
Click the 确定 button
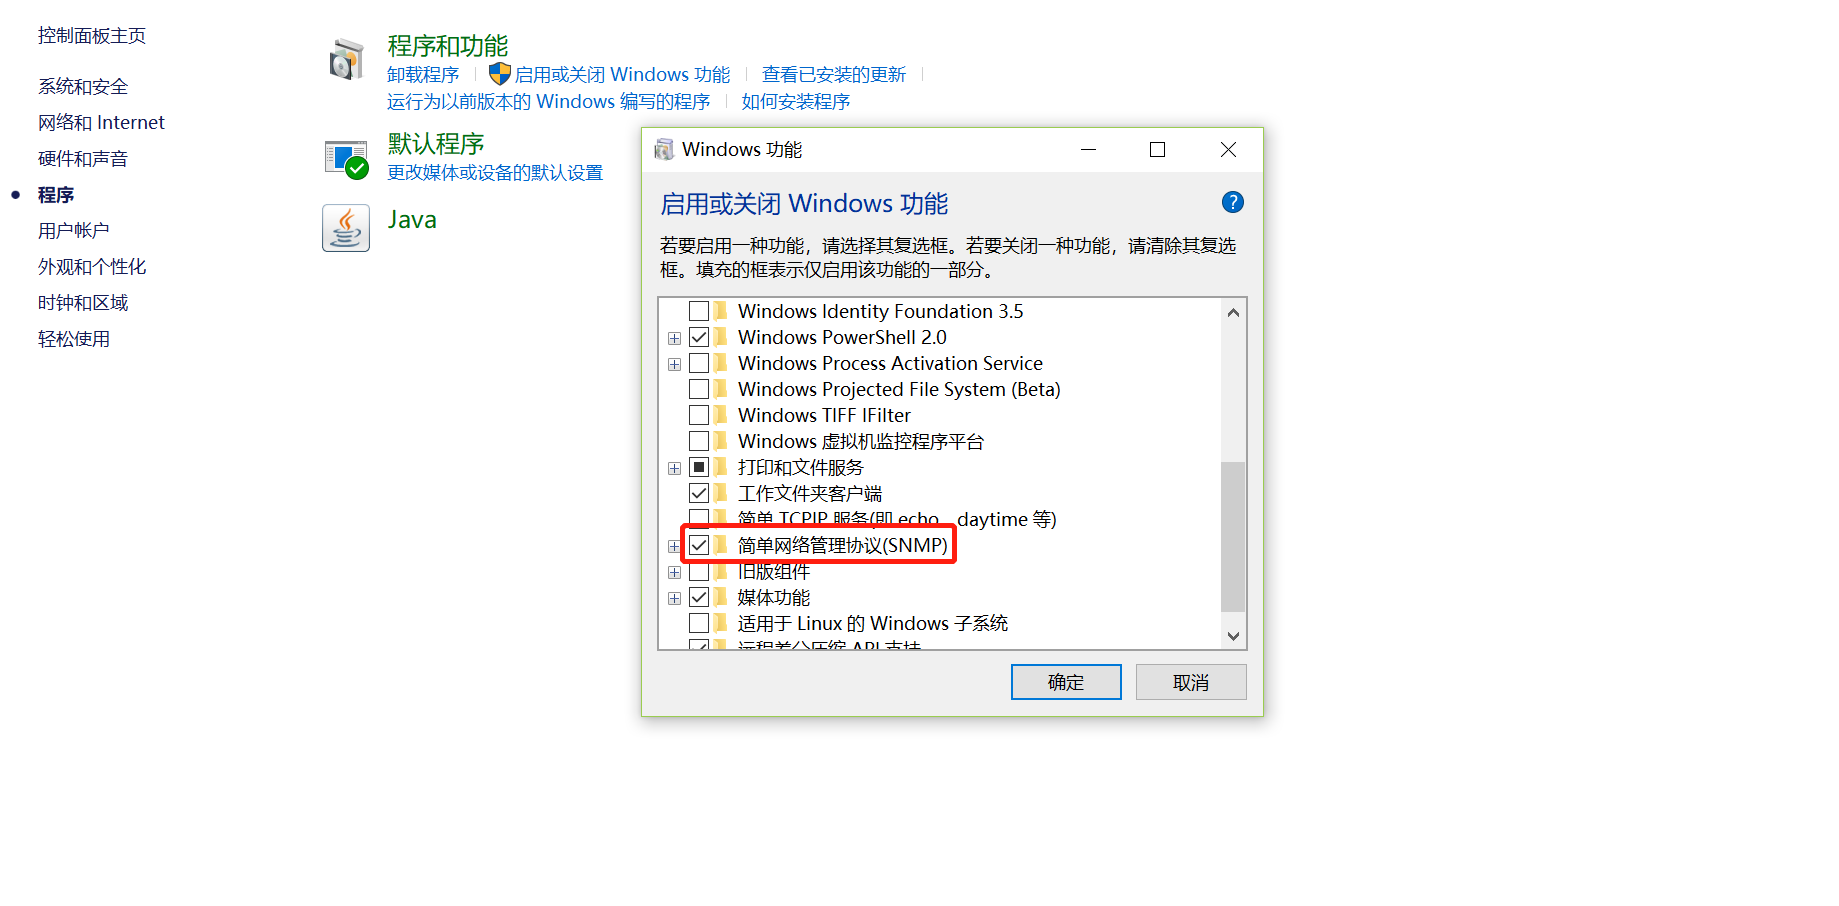pos(1066,682)
